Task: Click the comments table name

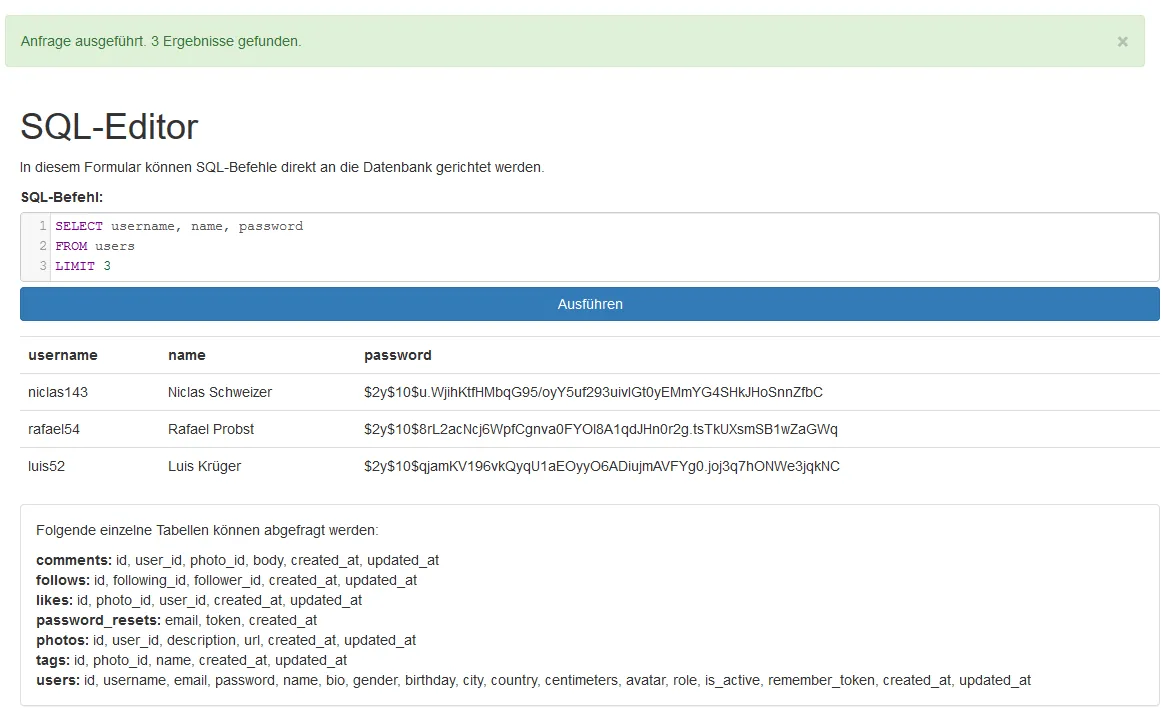Action: (x=73, y=560)
